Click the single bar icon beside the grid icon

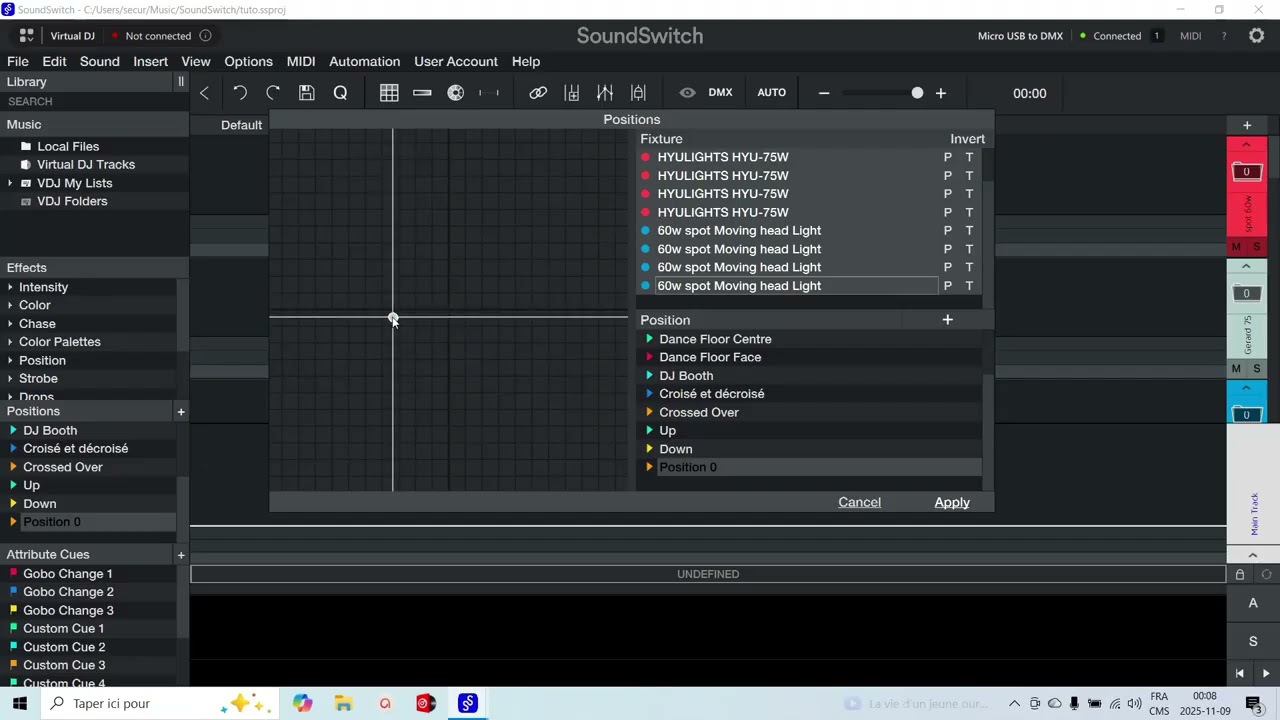[x=422, y=93]
